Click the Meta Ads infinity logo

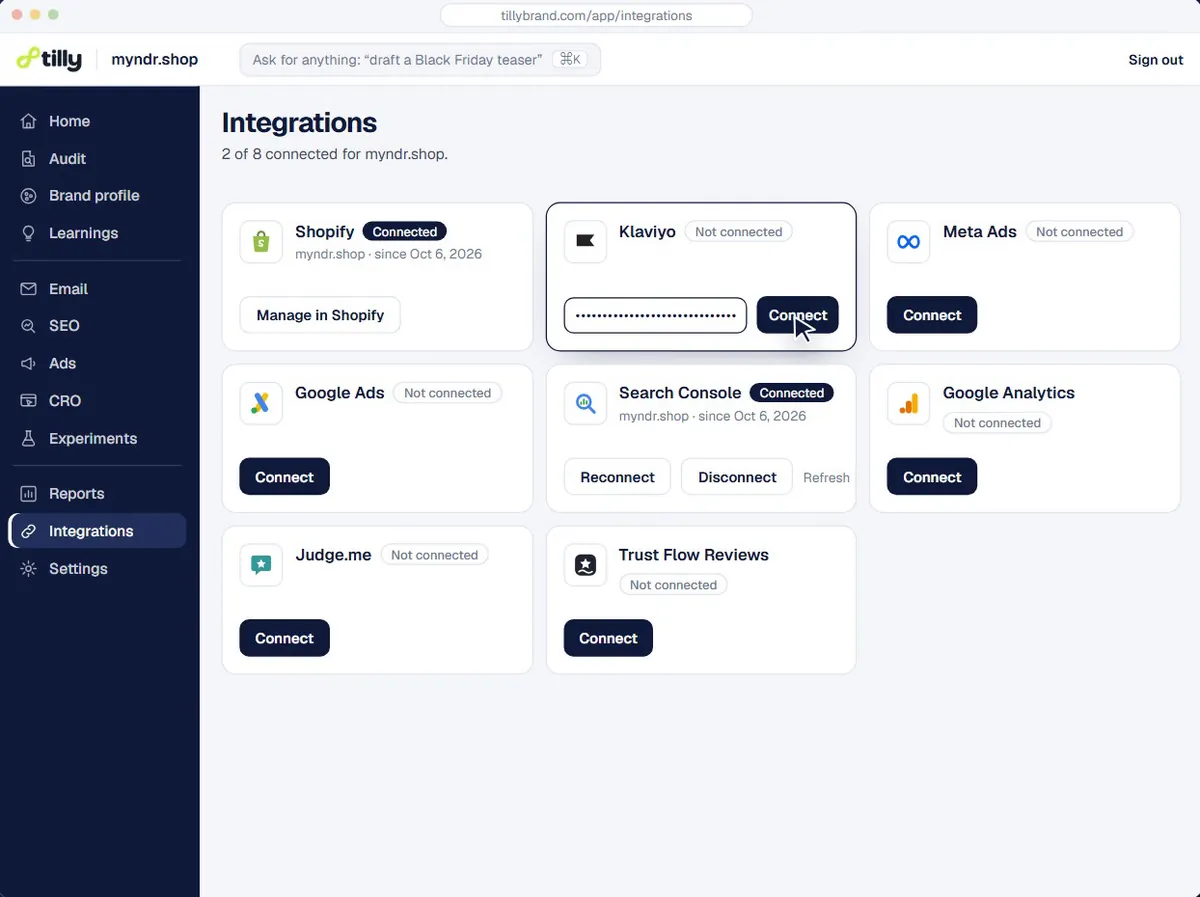click(909, 242)
